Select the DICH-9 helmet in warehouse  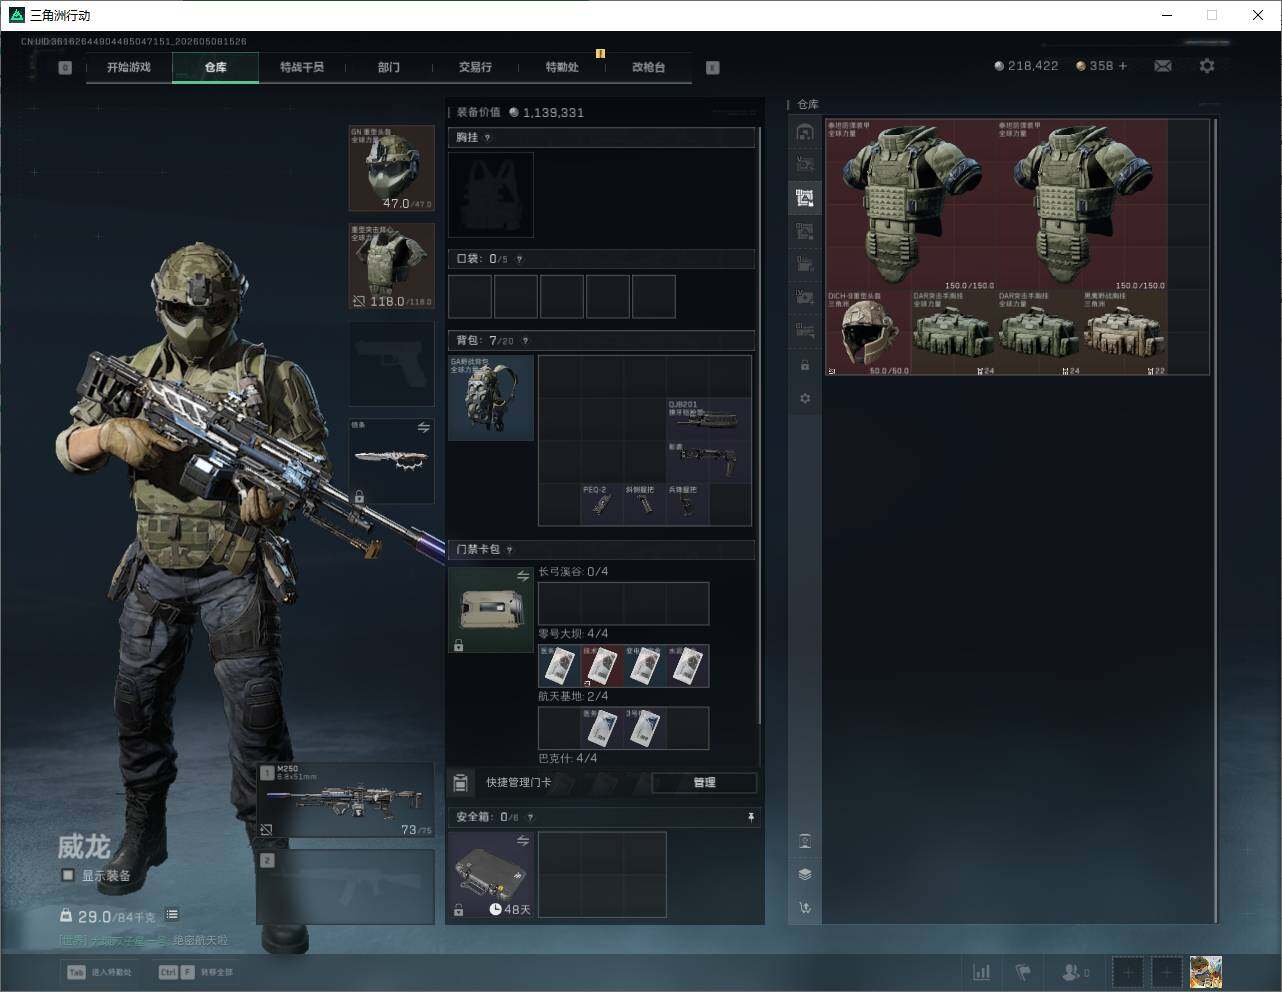tap(868, 333)
